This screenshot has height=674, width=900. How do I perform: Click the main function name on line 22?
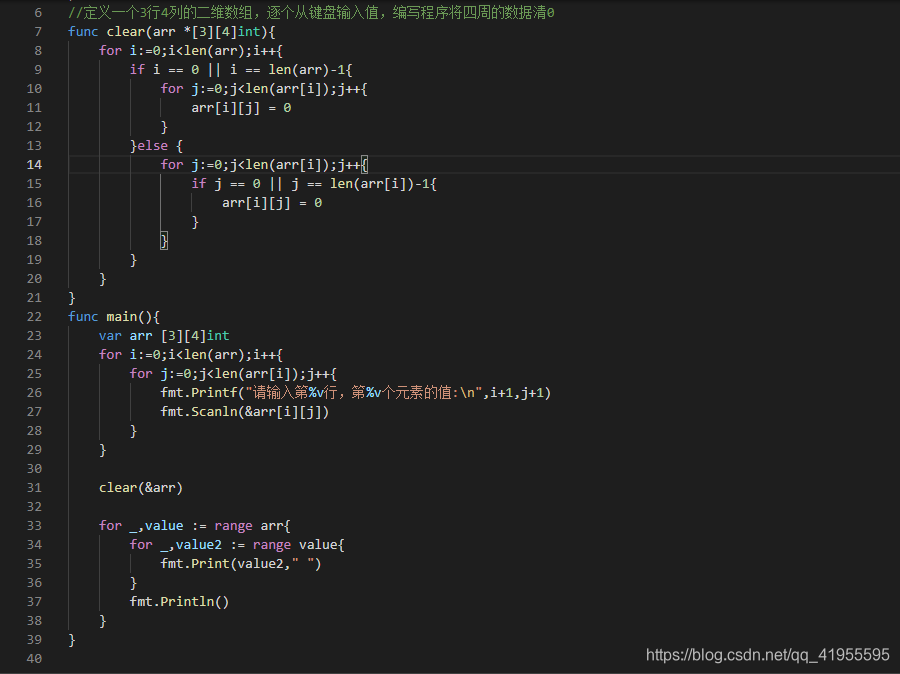pos(124,316)
